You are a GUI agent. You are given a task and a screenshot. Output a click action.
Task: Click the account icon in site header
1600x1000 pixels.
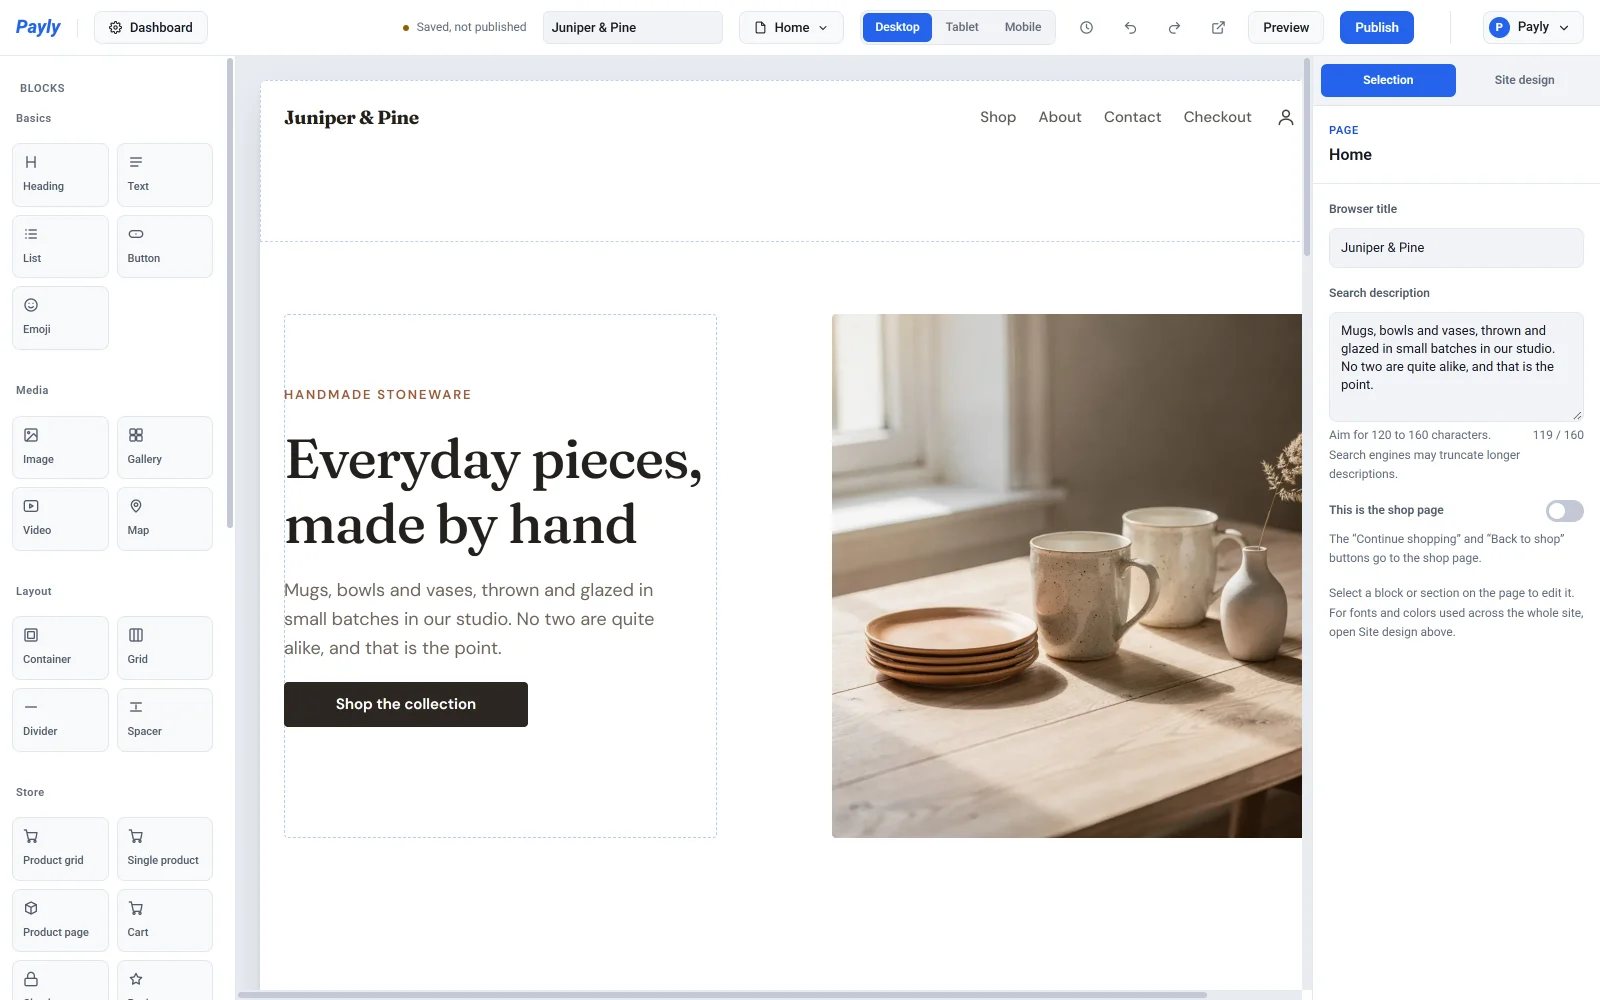pos(1286,117)
